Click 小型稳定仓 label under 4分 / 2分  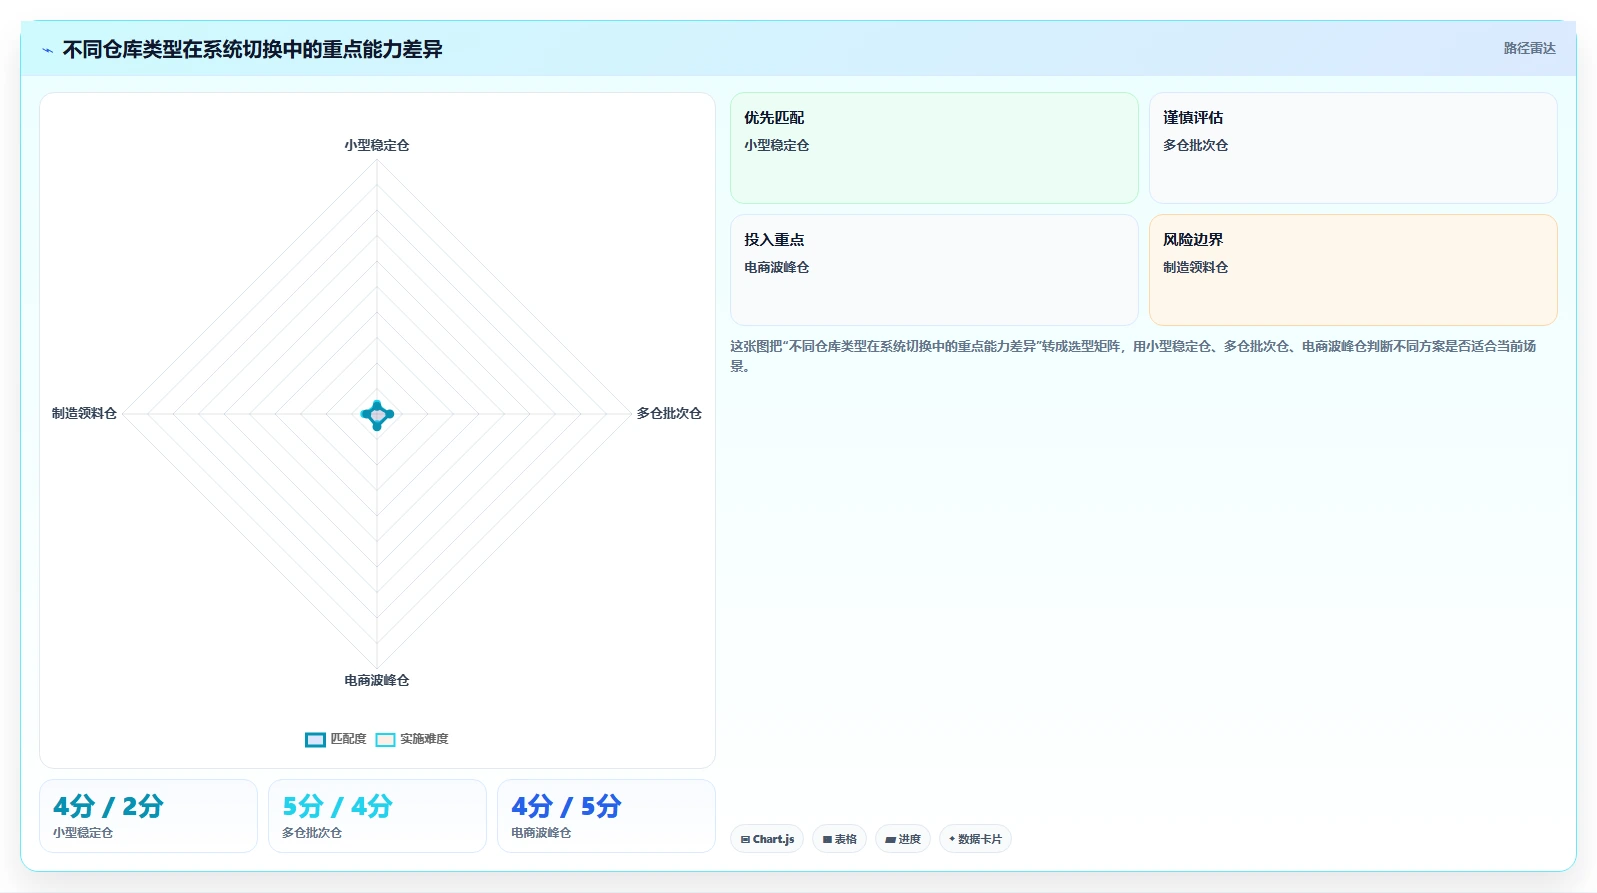tap(83, 832)
